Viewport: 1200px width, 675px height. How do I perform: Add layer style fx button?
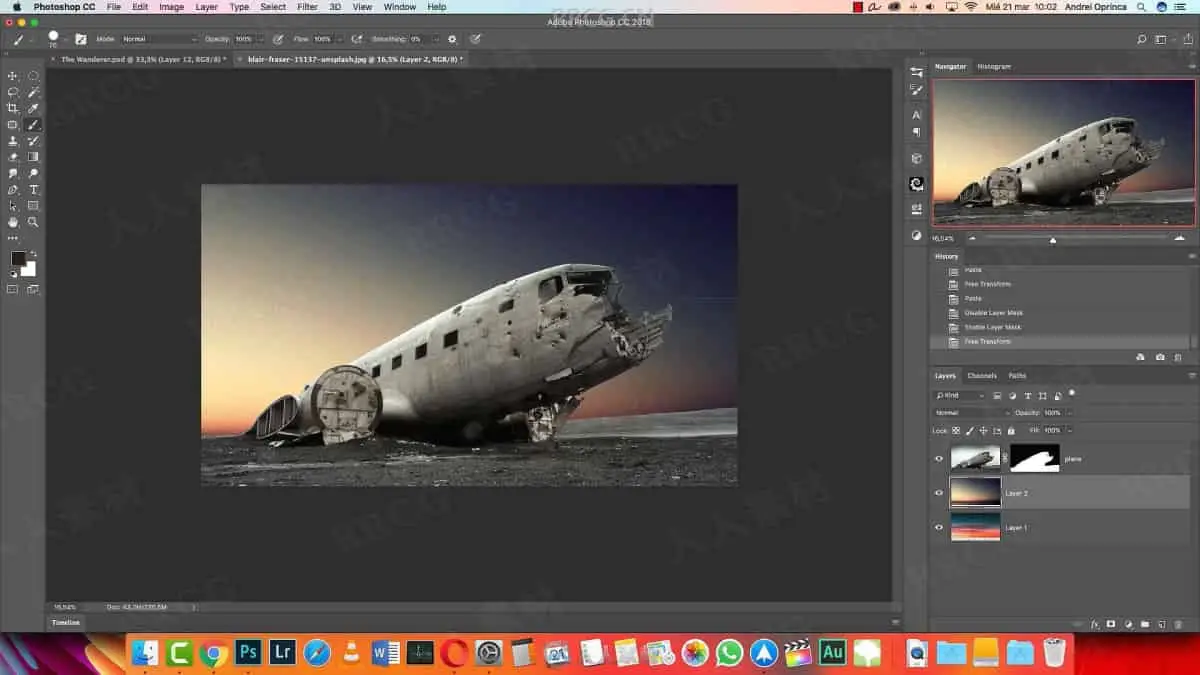[1095, 624]
